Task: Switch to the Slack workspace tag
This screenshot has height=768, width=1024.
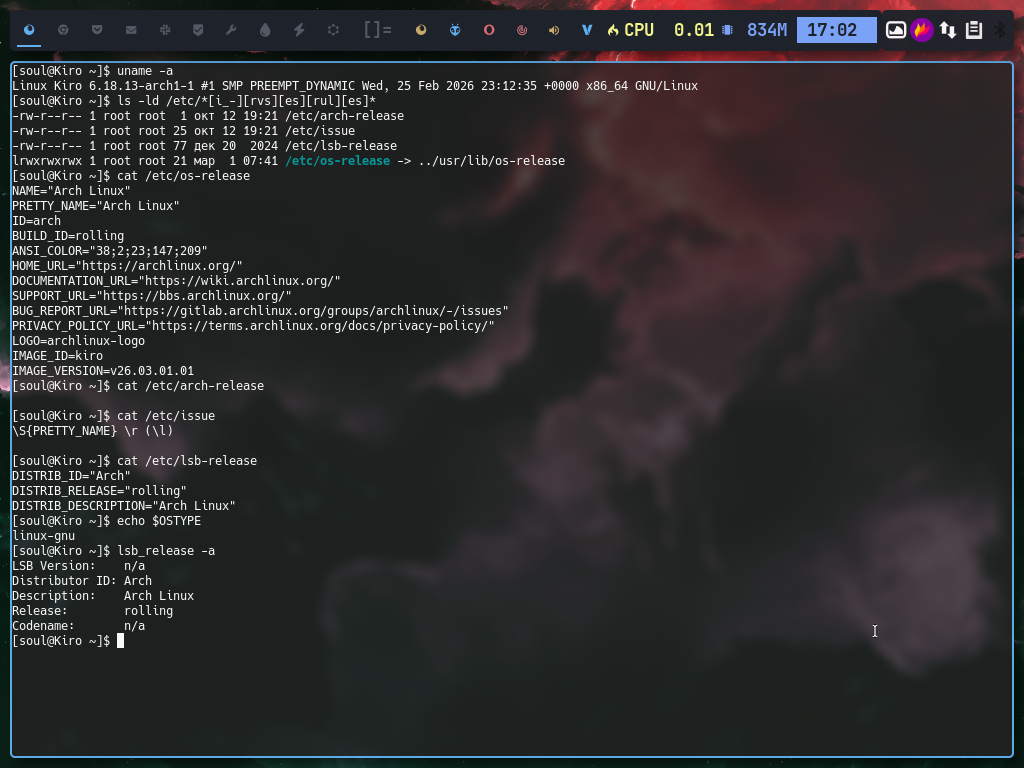Action: click(165, 30)
